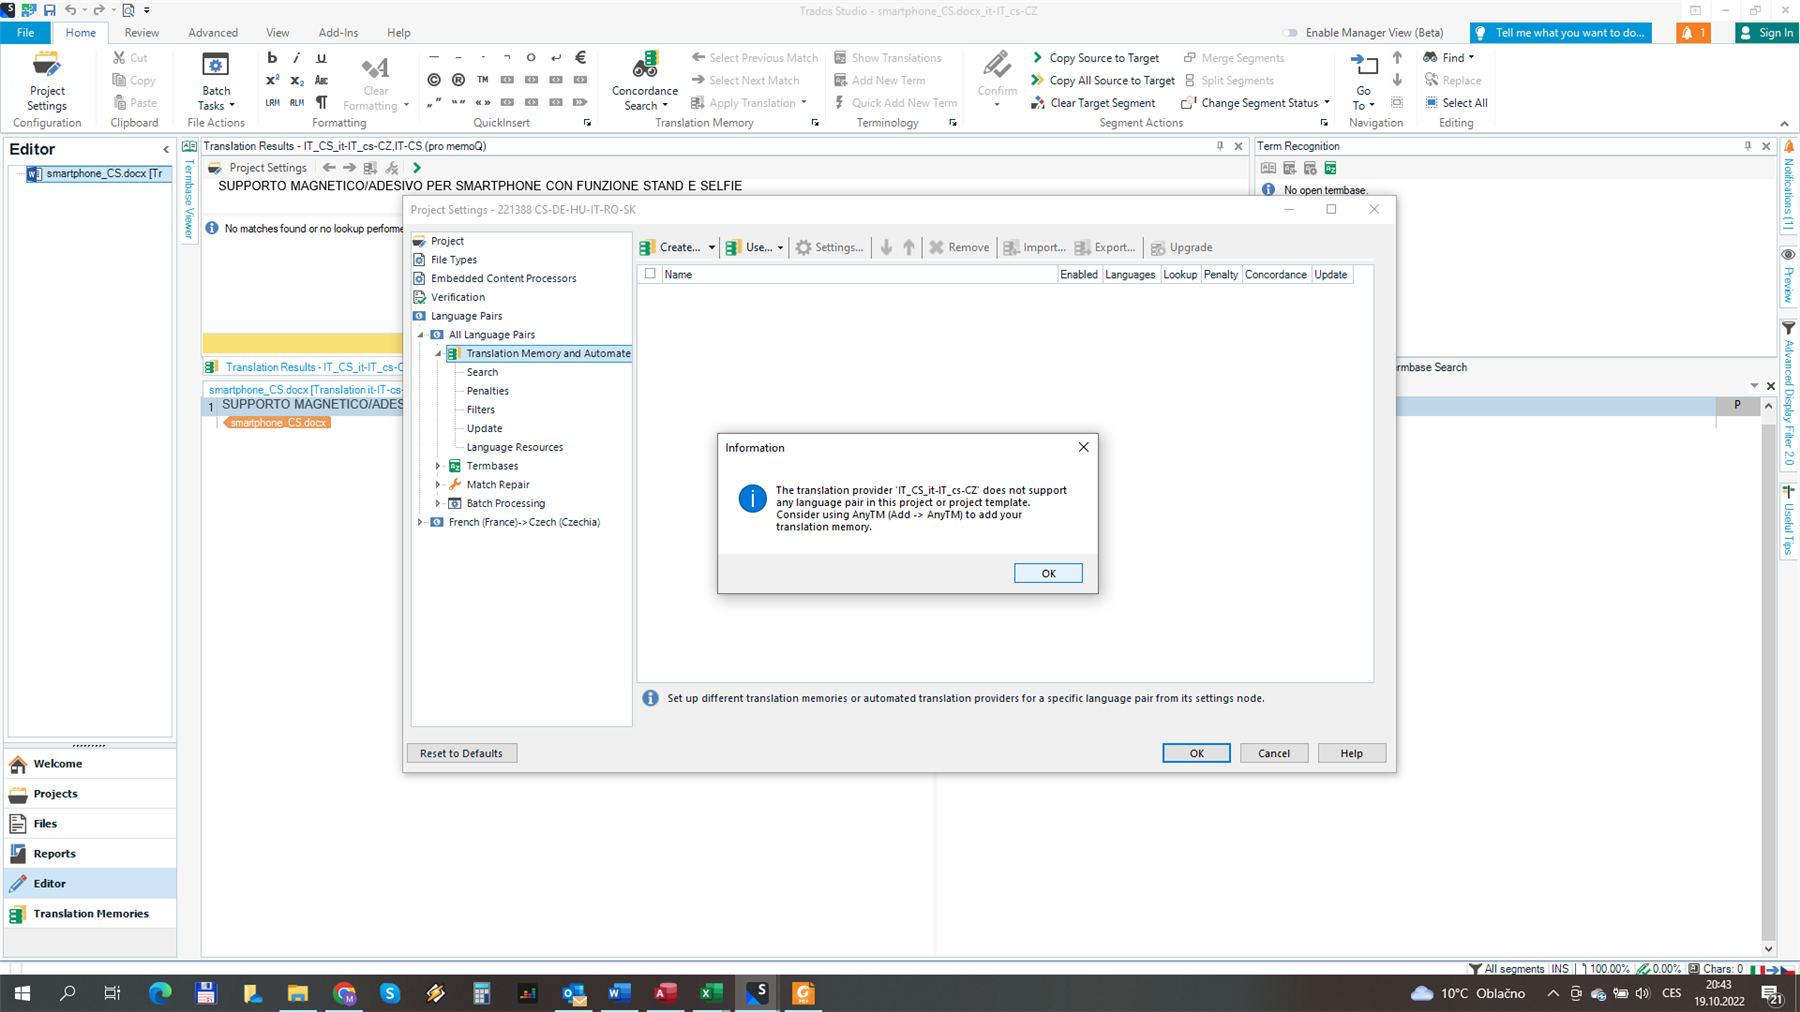1800x1012 pixels.
Task: Insert the copyright symbol from QuickInsert
Action: [434, 80]
